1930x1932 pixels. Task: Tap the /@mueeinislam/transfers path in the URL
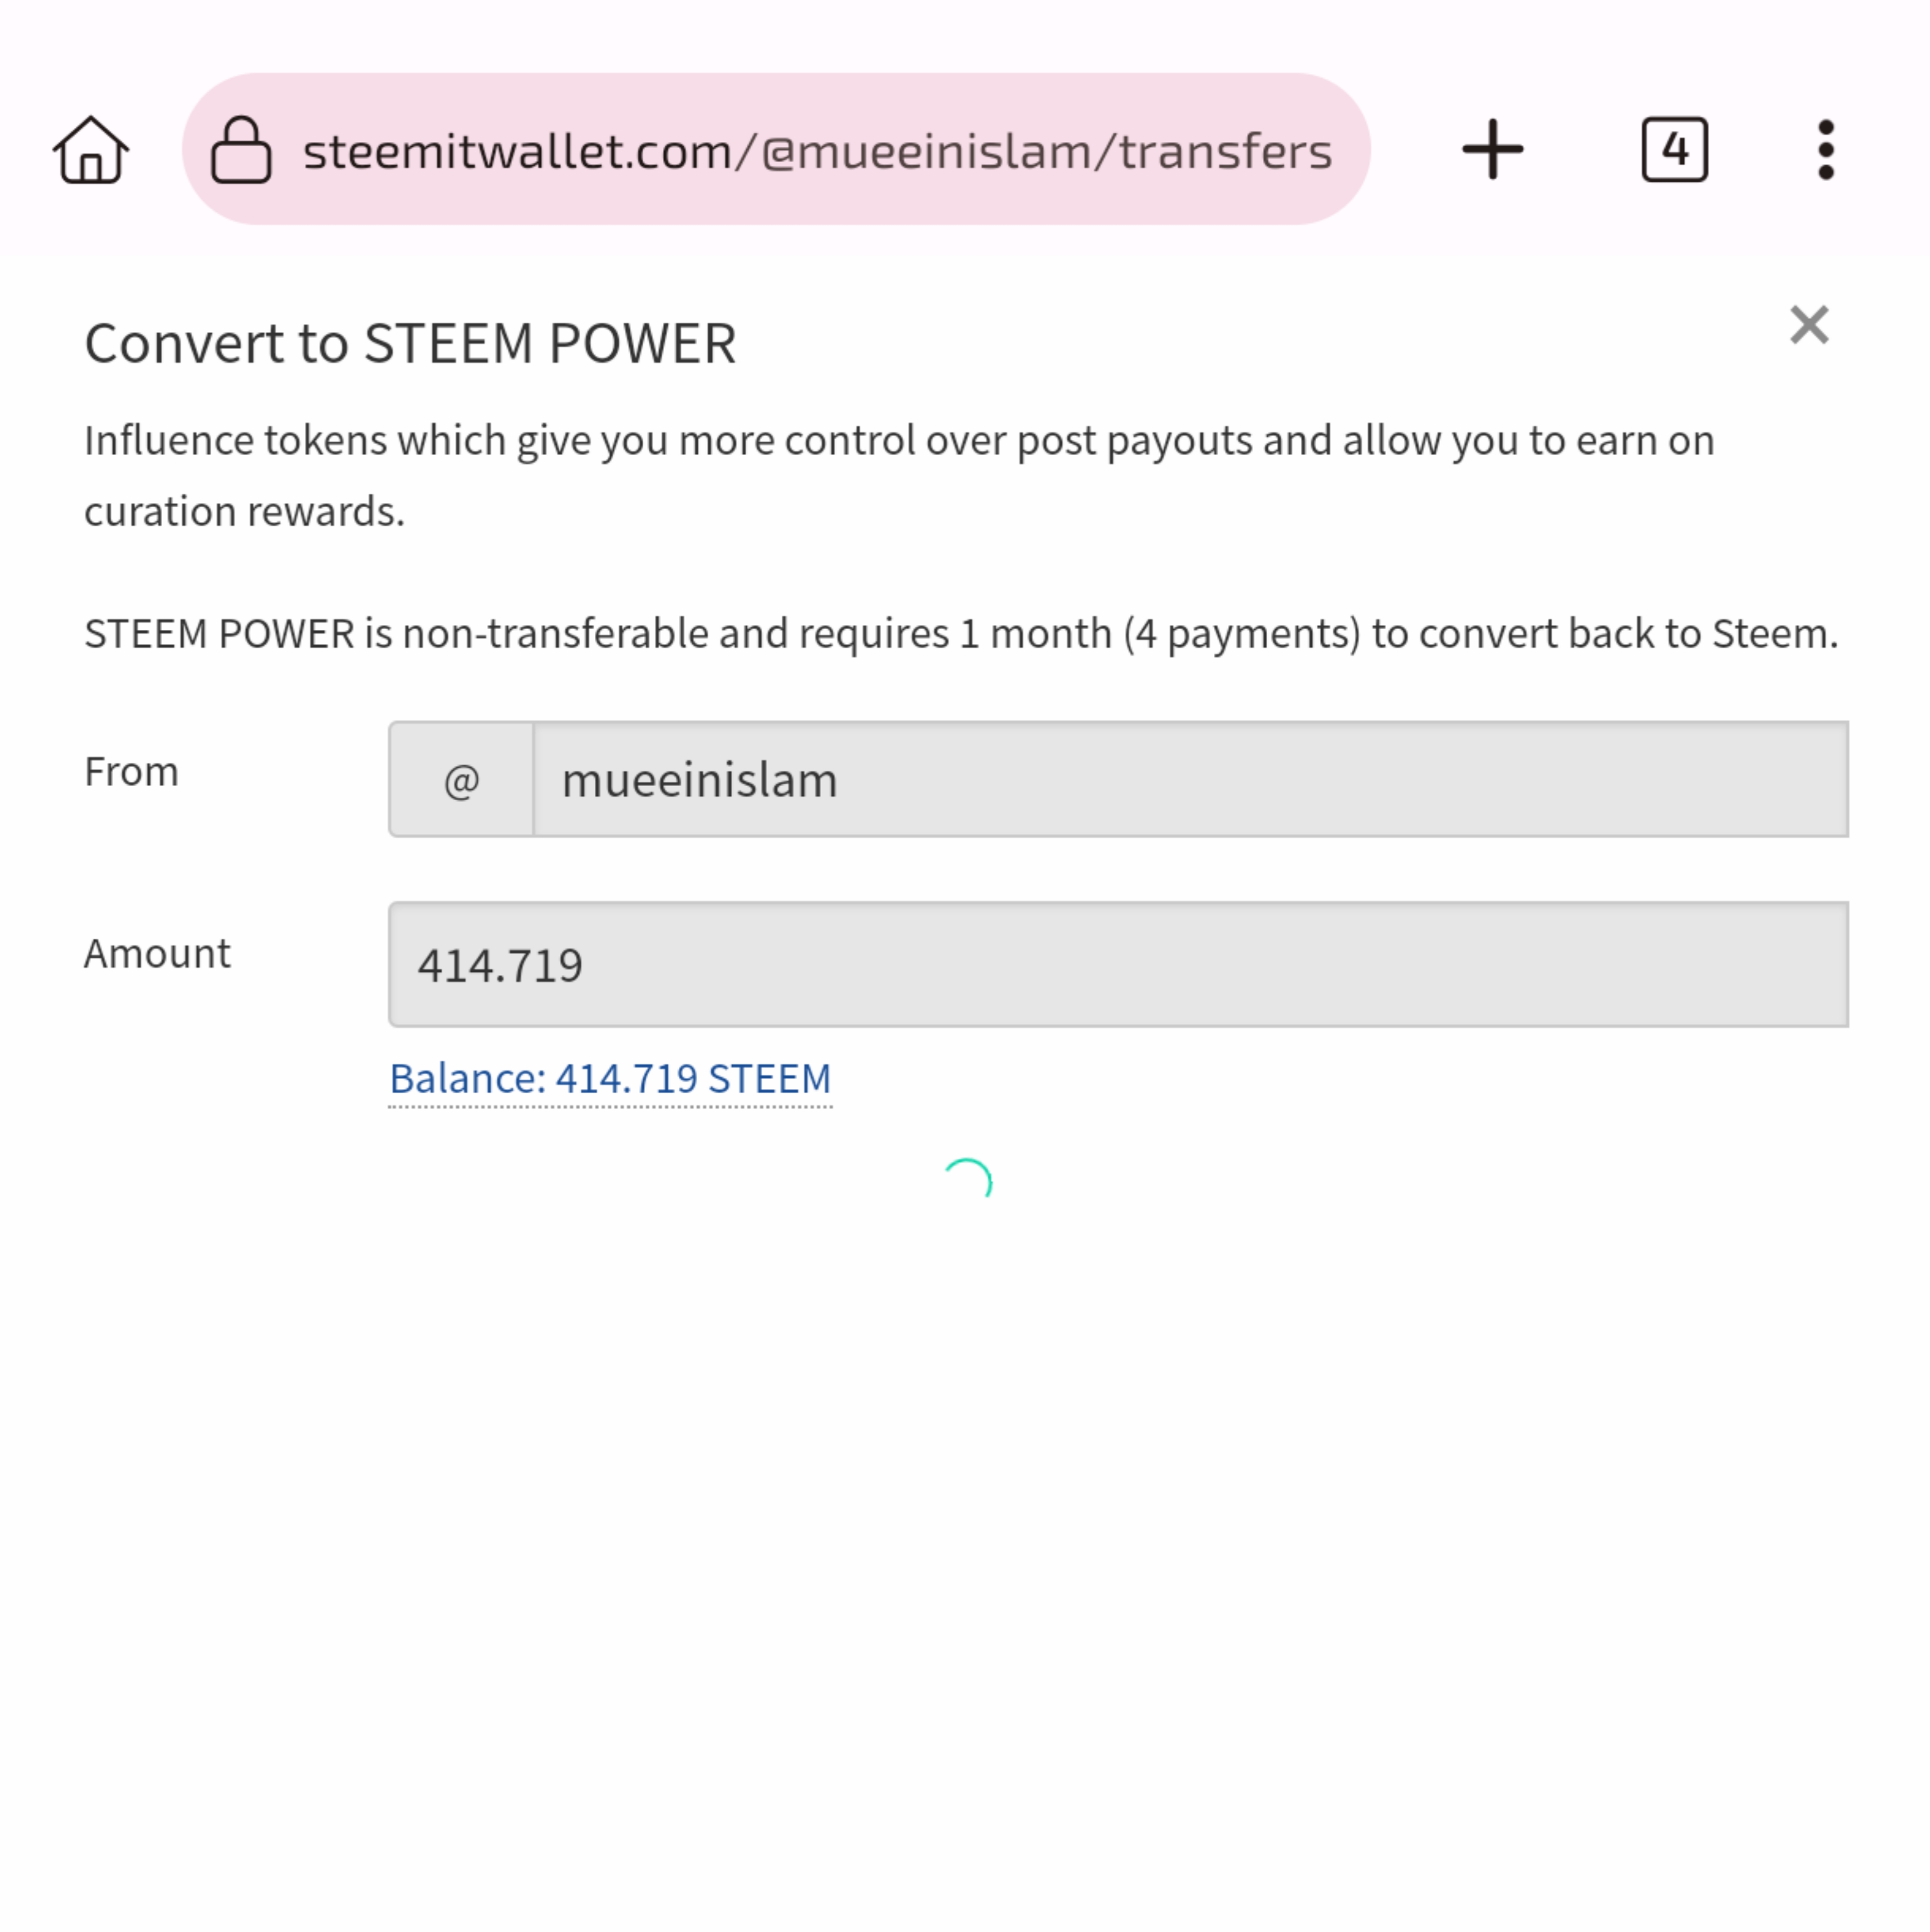point(1034,152)
